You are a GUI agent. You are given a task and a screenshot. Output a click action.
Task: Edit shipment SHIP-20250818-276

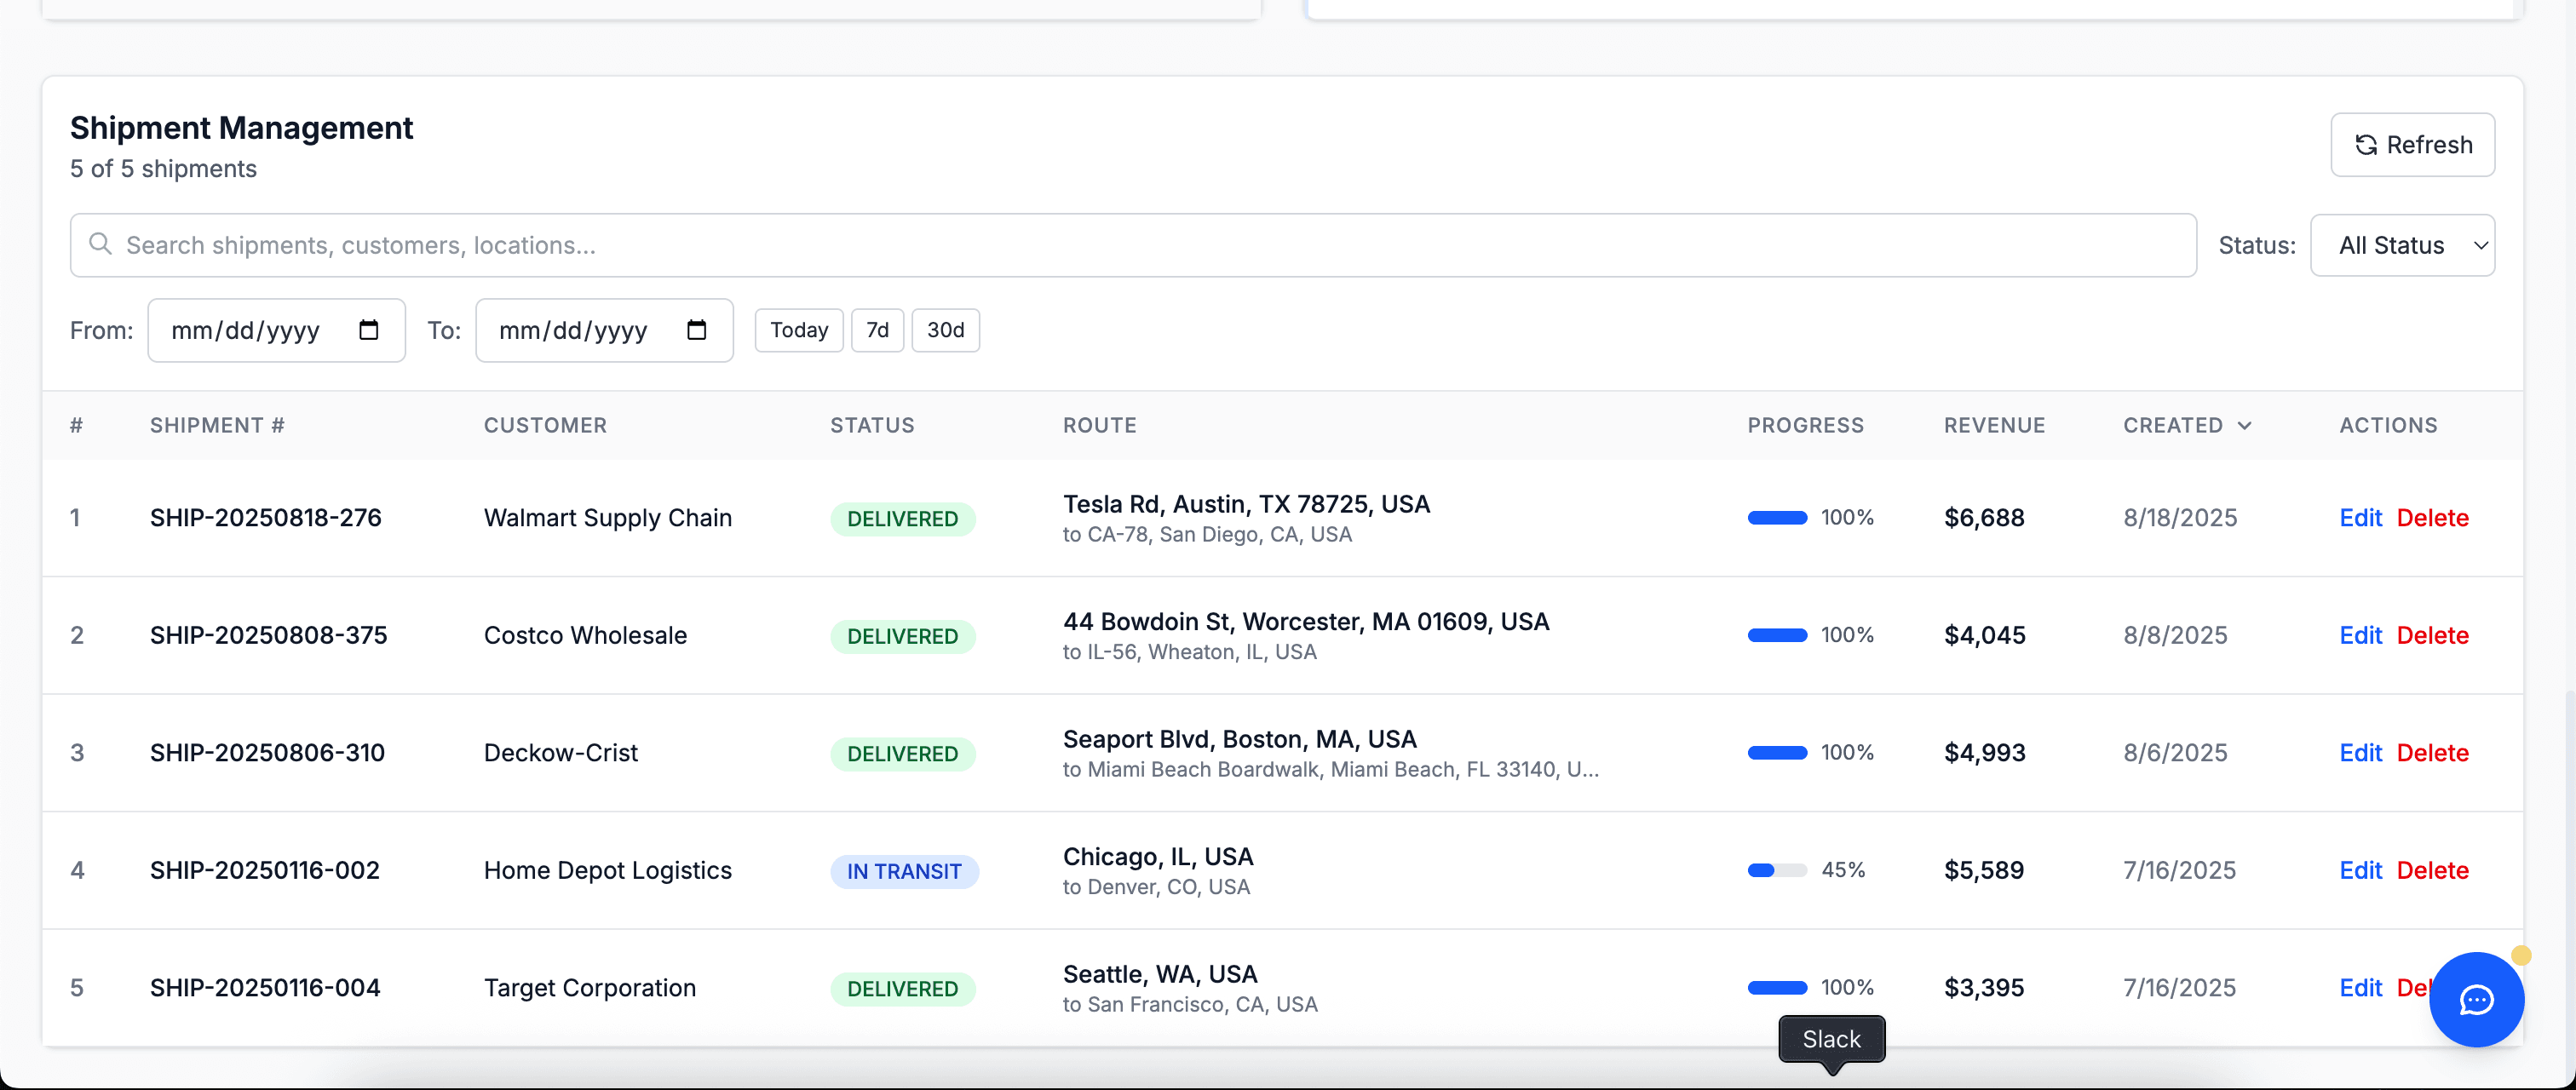(2361, 517)
